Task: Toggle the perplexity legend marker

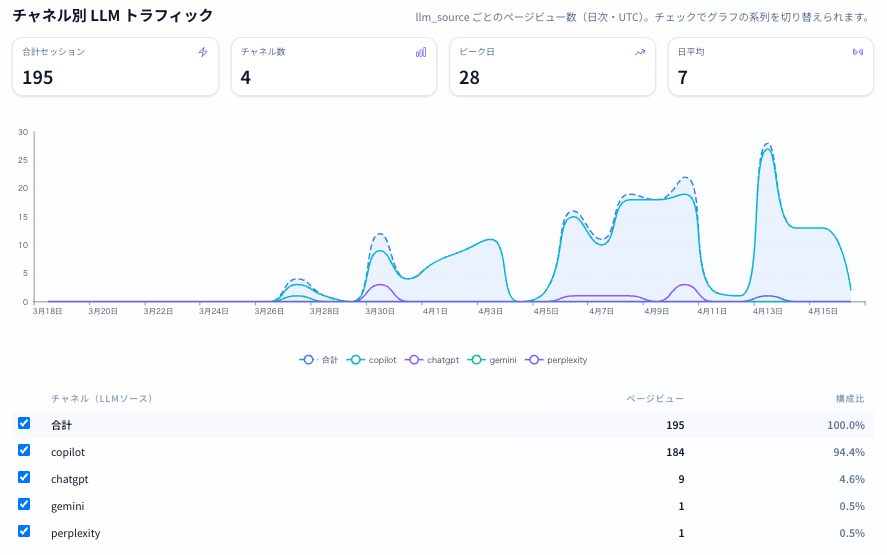Action: pyautogui.click(x=534, y=360)
